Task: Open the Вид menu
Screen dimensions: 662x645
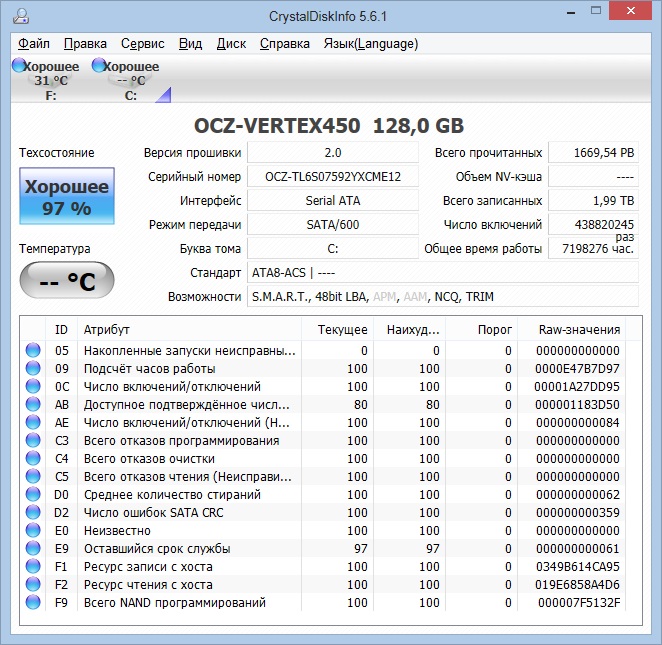Action: pyautogui.click(x=190, y=44)
